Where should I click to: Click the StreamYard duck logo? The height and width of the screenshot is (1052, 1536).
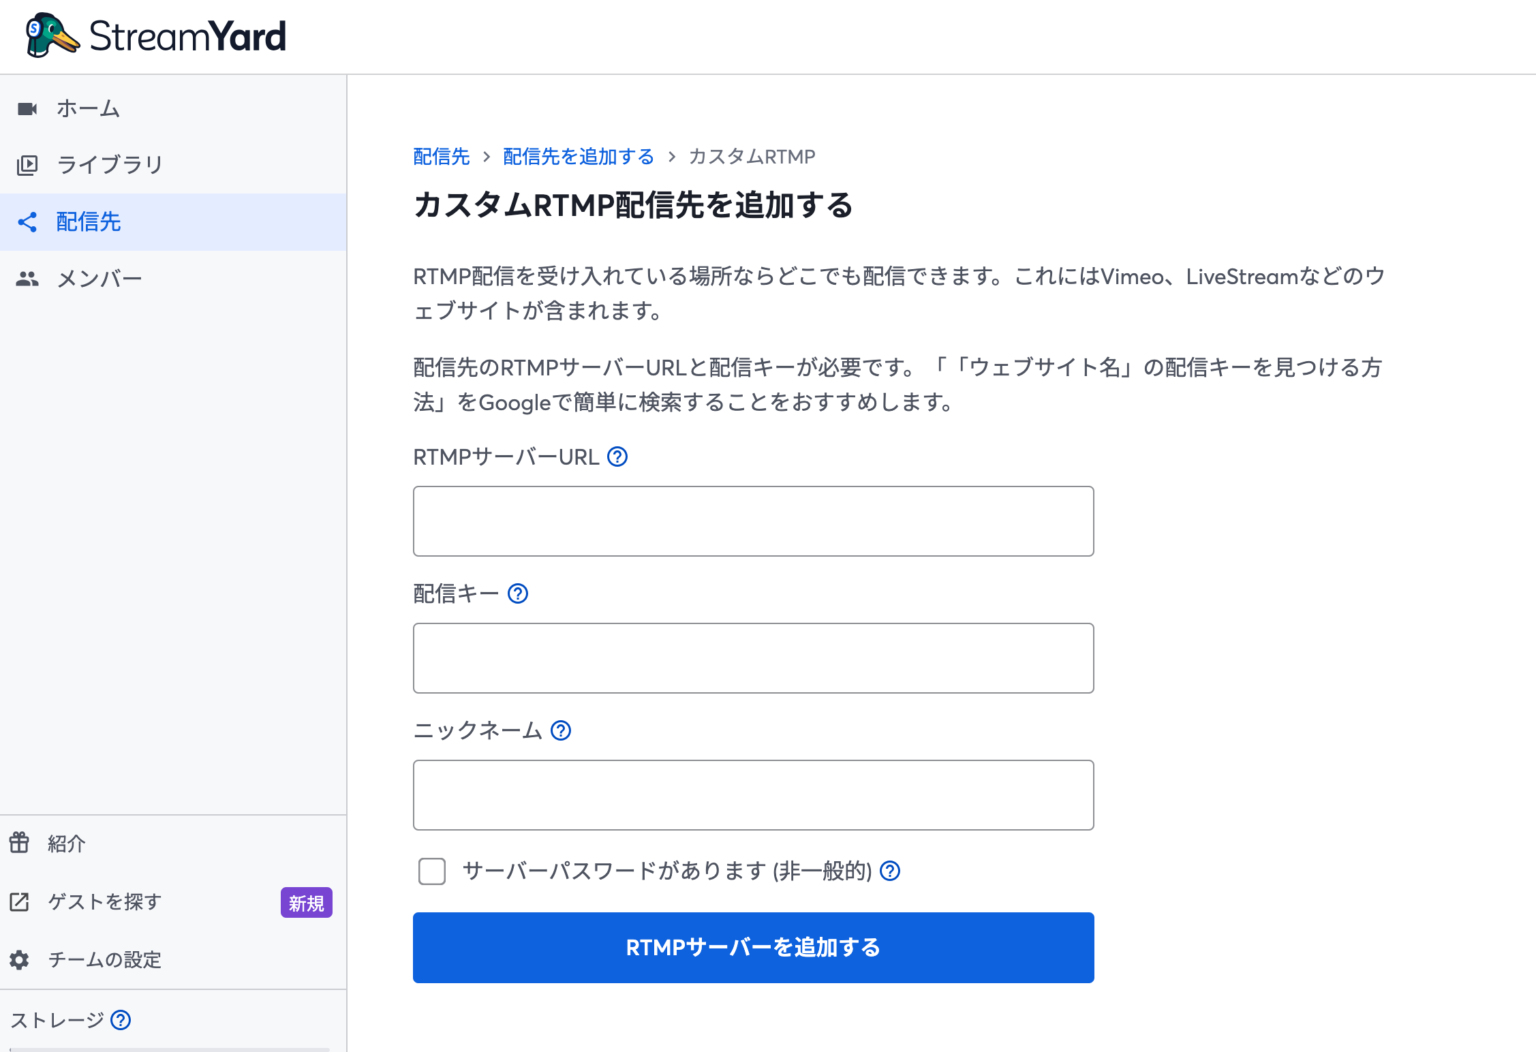pos(52,34)
